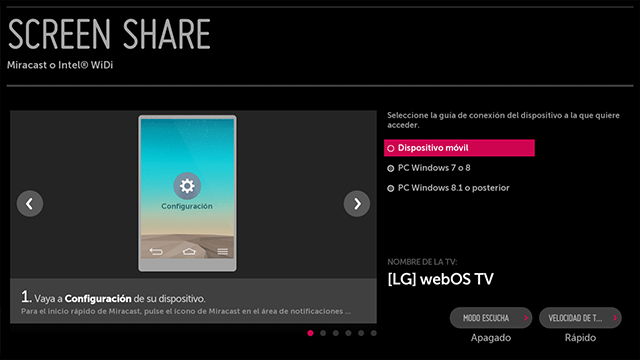Click the arrow on Velocidad de T... button
Image resolution: width=640 pixels, height=360 pixels.
[615, 318]
